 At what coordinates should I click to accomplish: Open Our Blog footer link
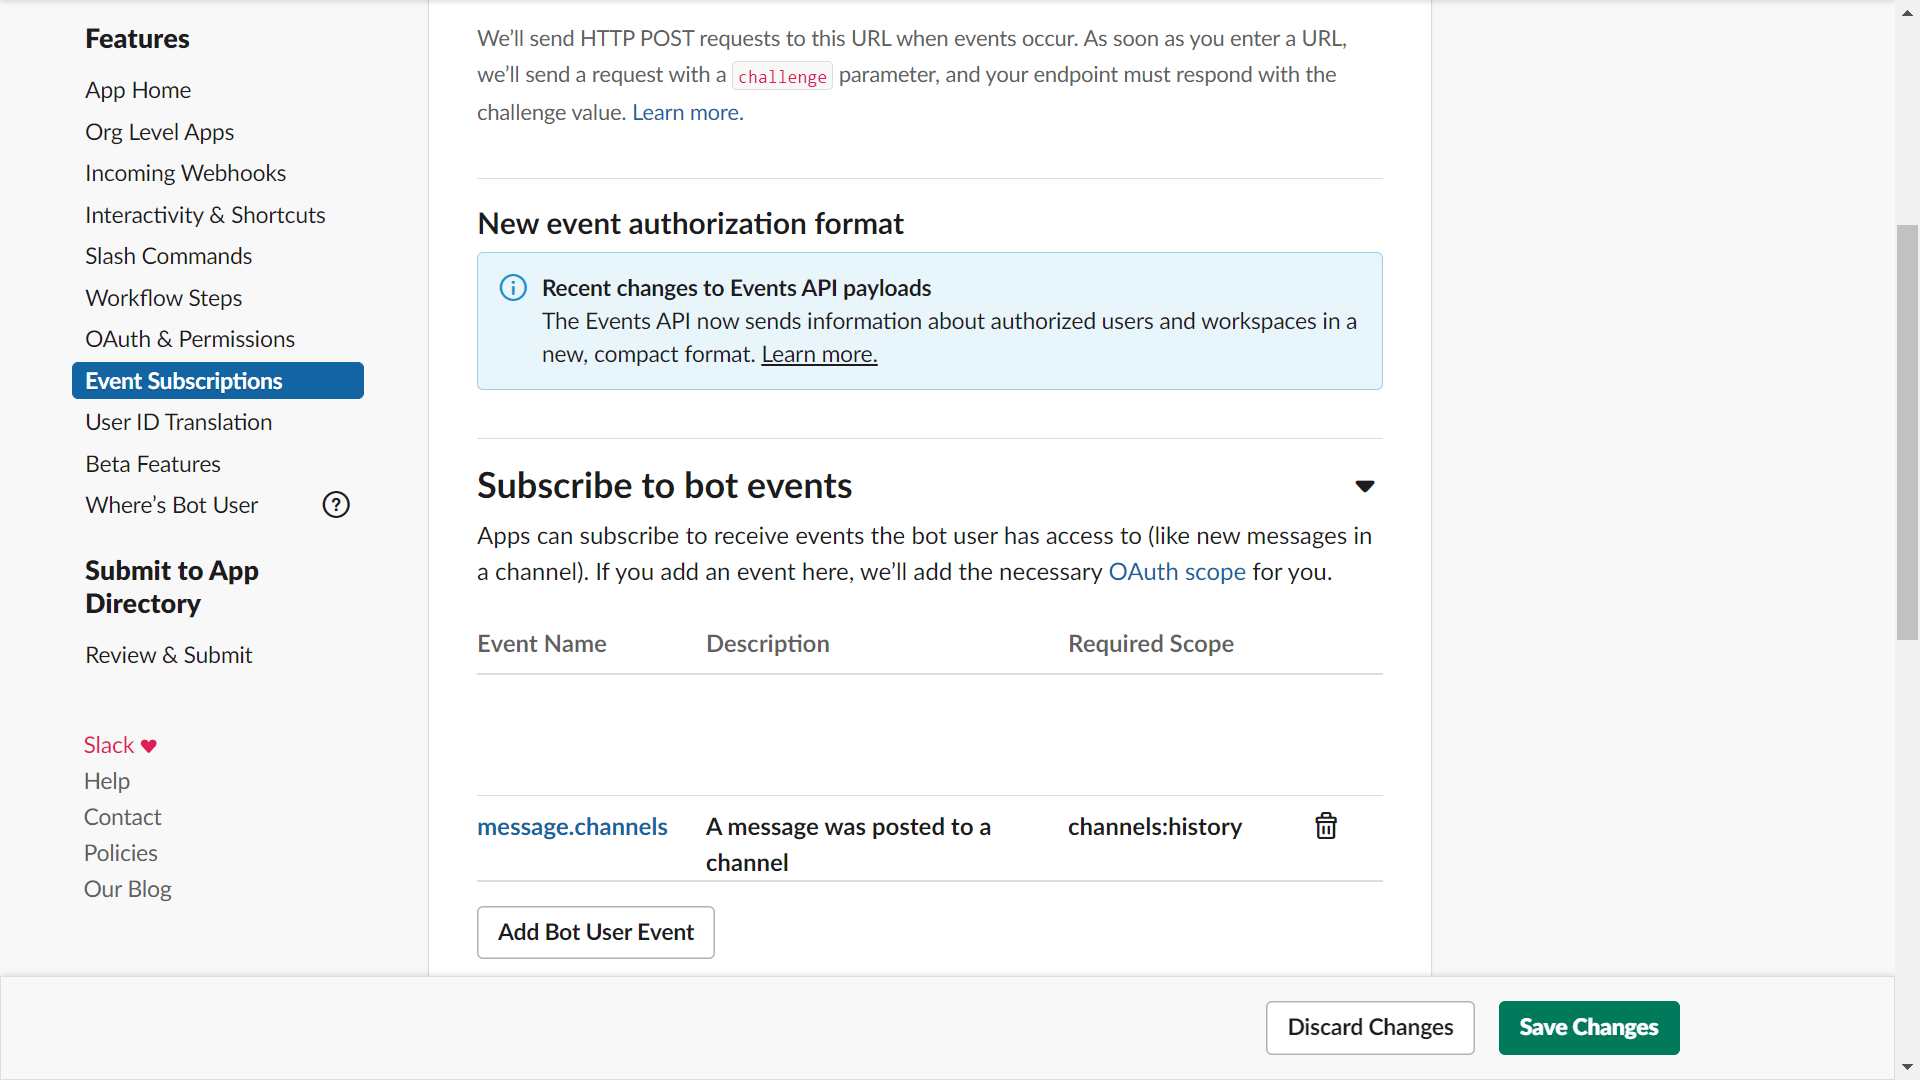tap(128, 889)
